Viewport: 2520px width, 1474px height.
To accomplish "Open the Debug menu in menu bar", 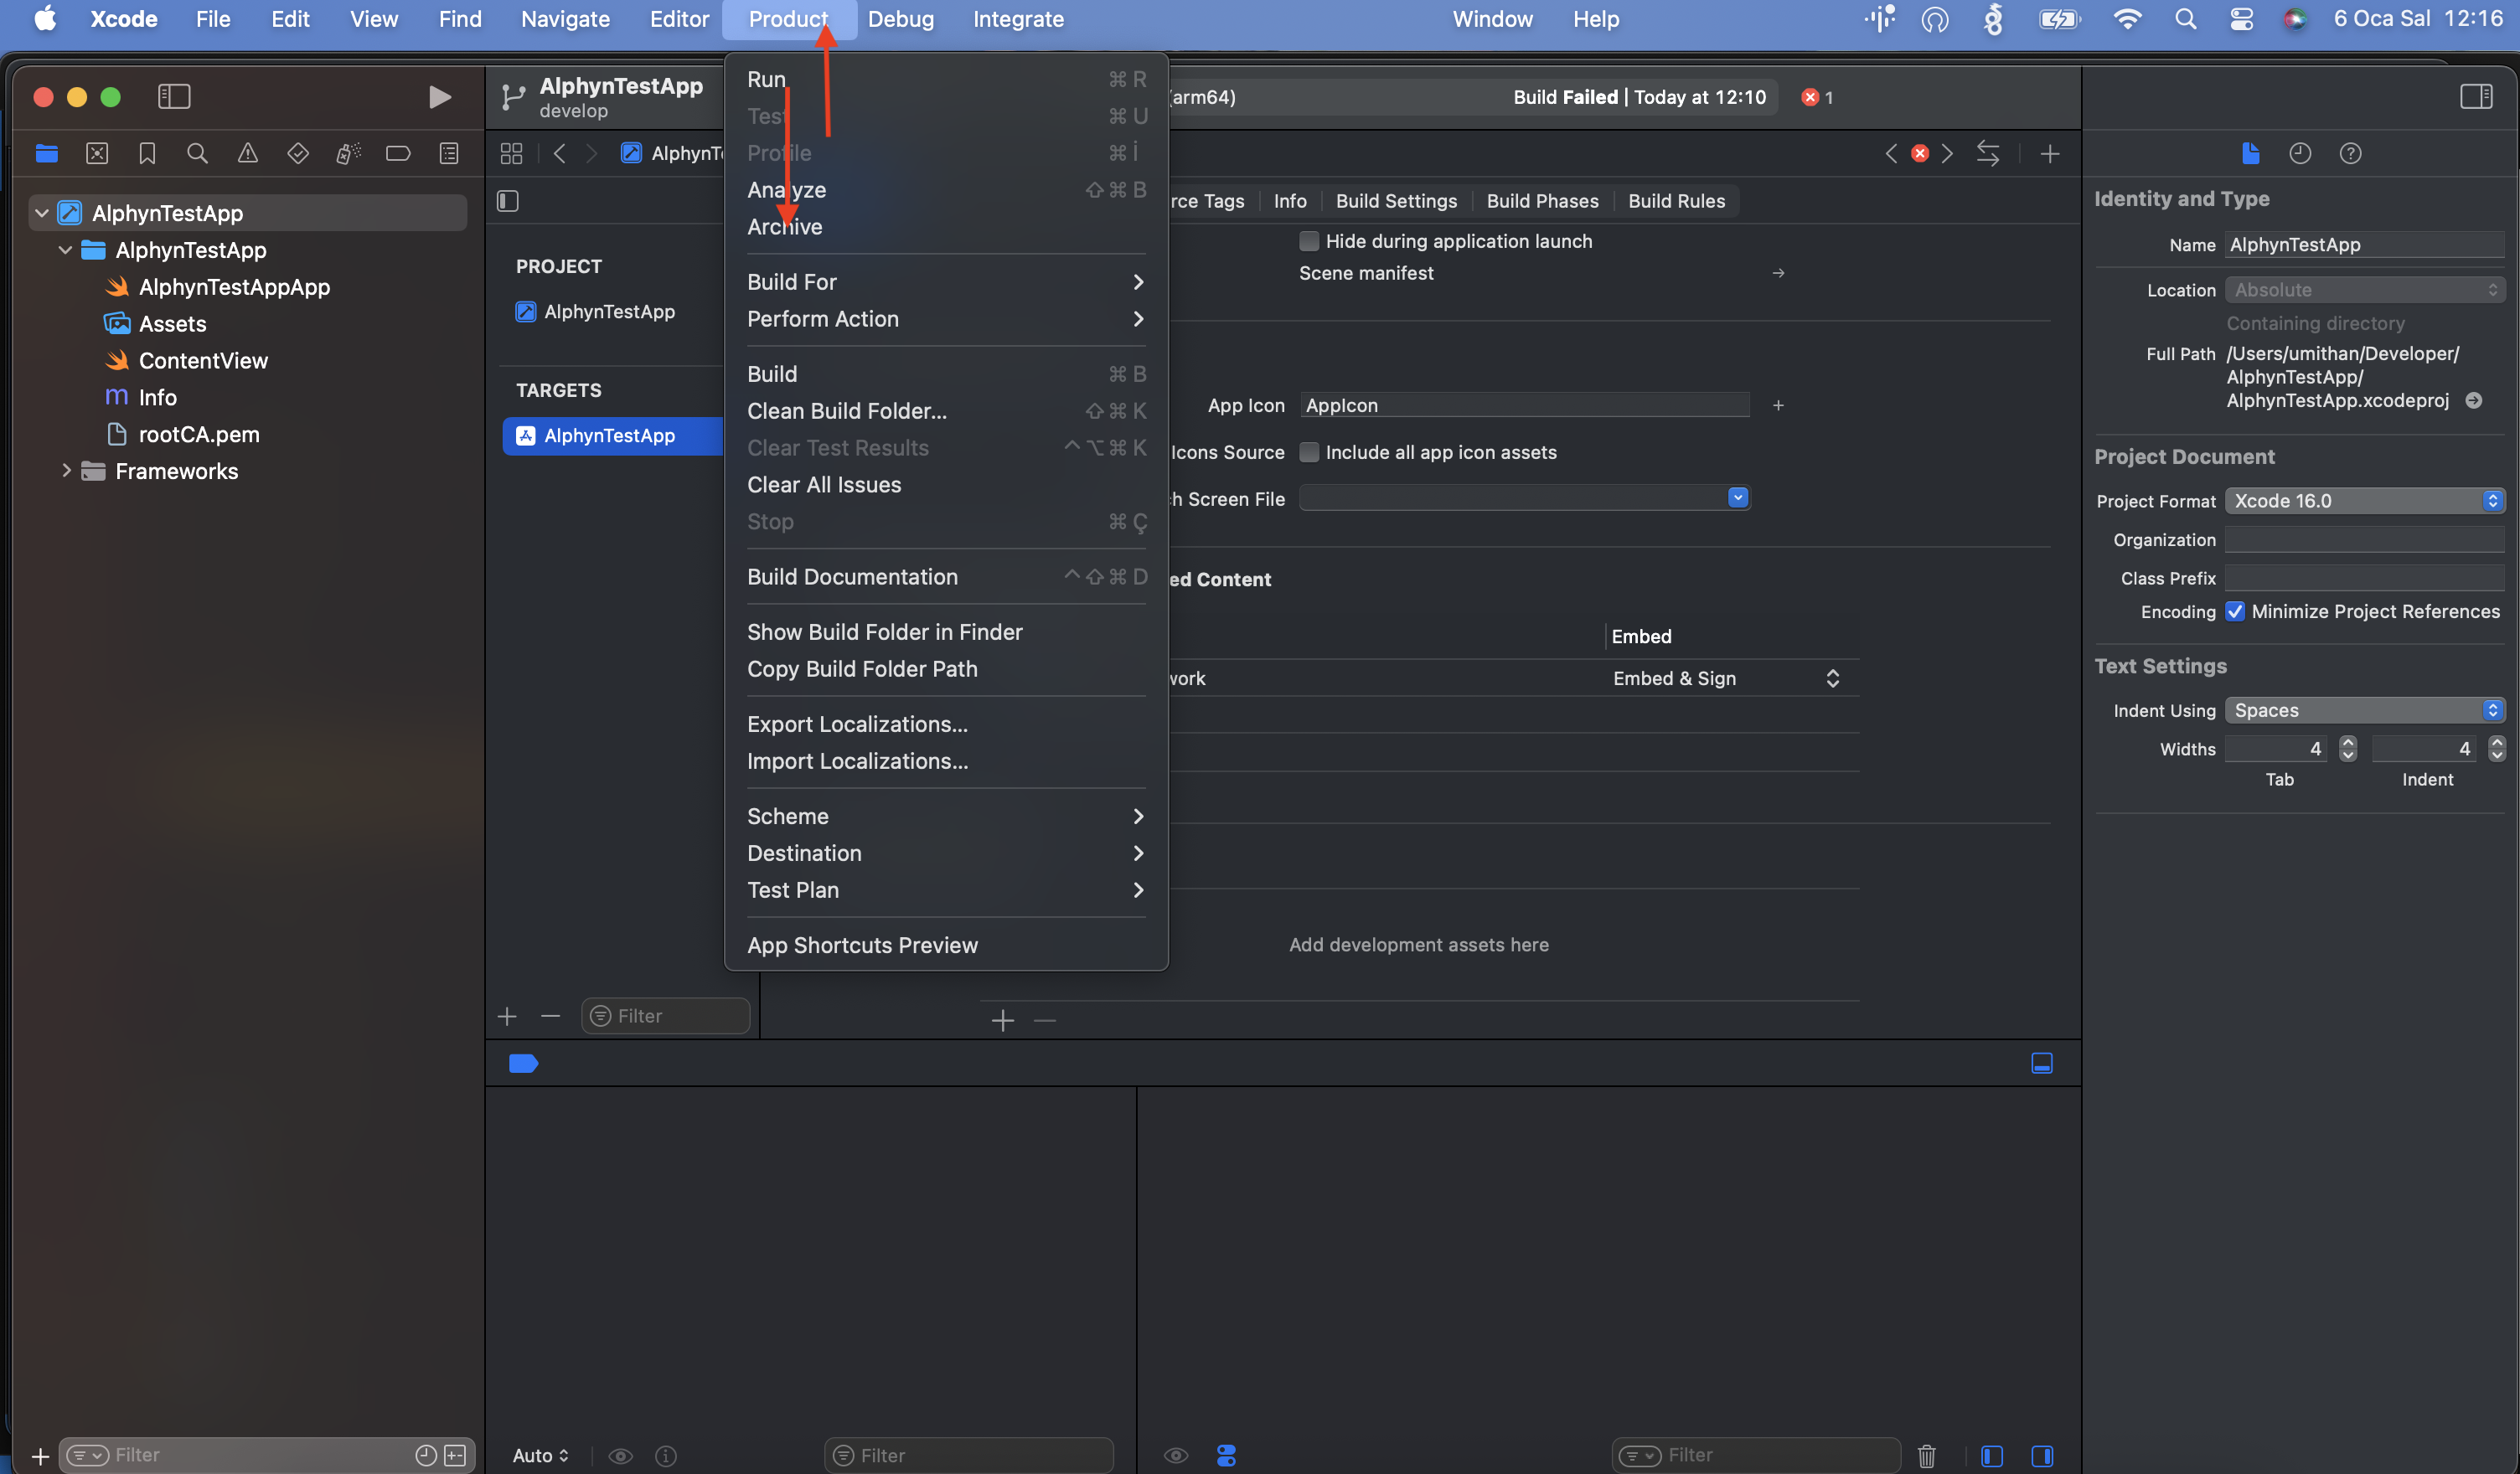I will tap(900, 19).
